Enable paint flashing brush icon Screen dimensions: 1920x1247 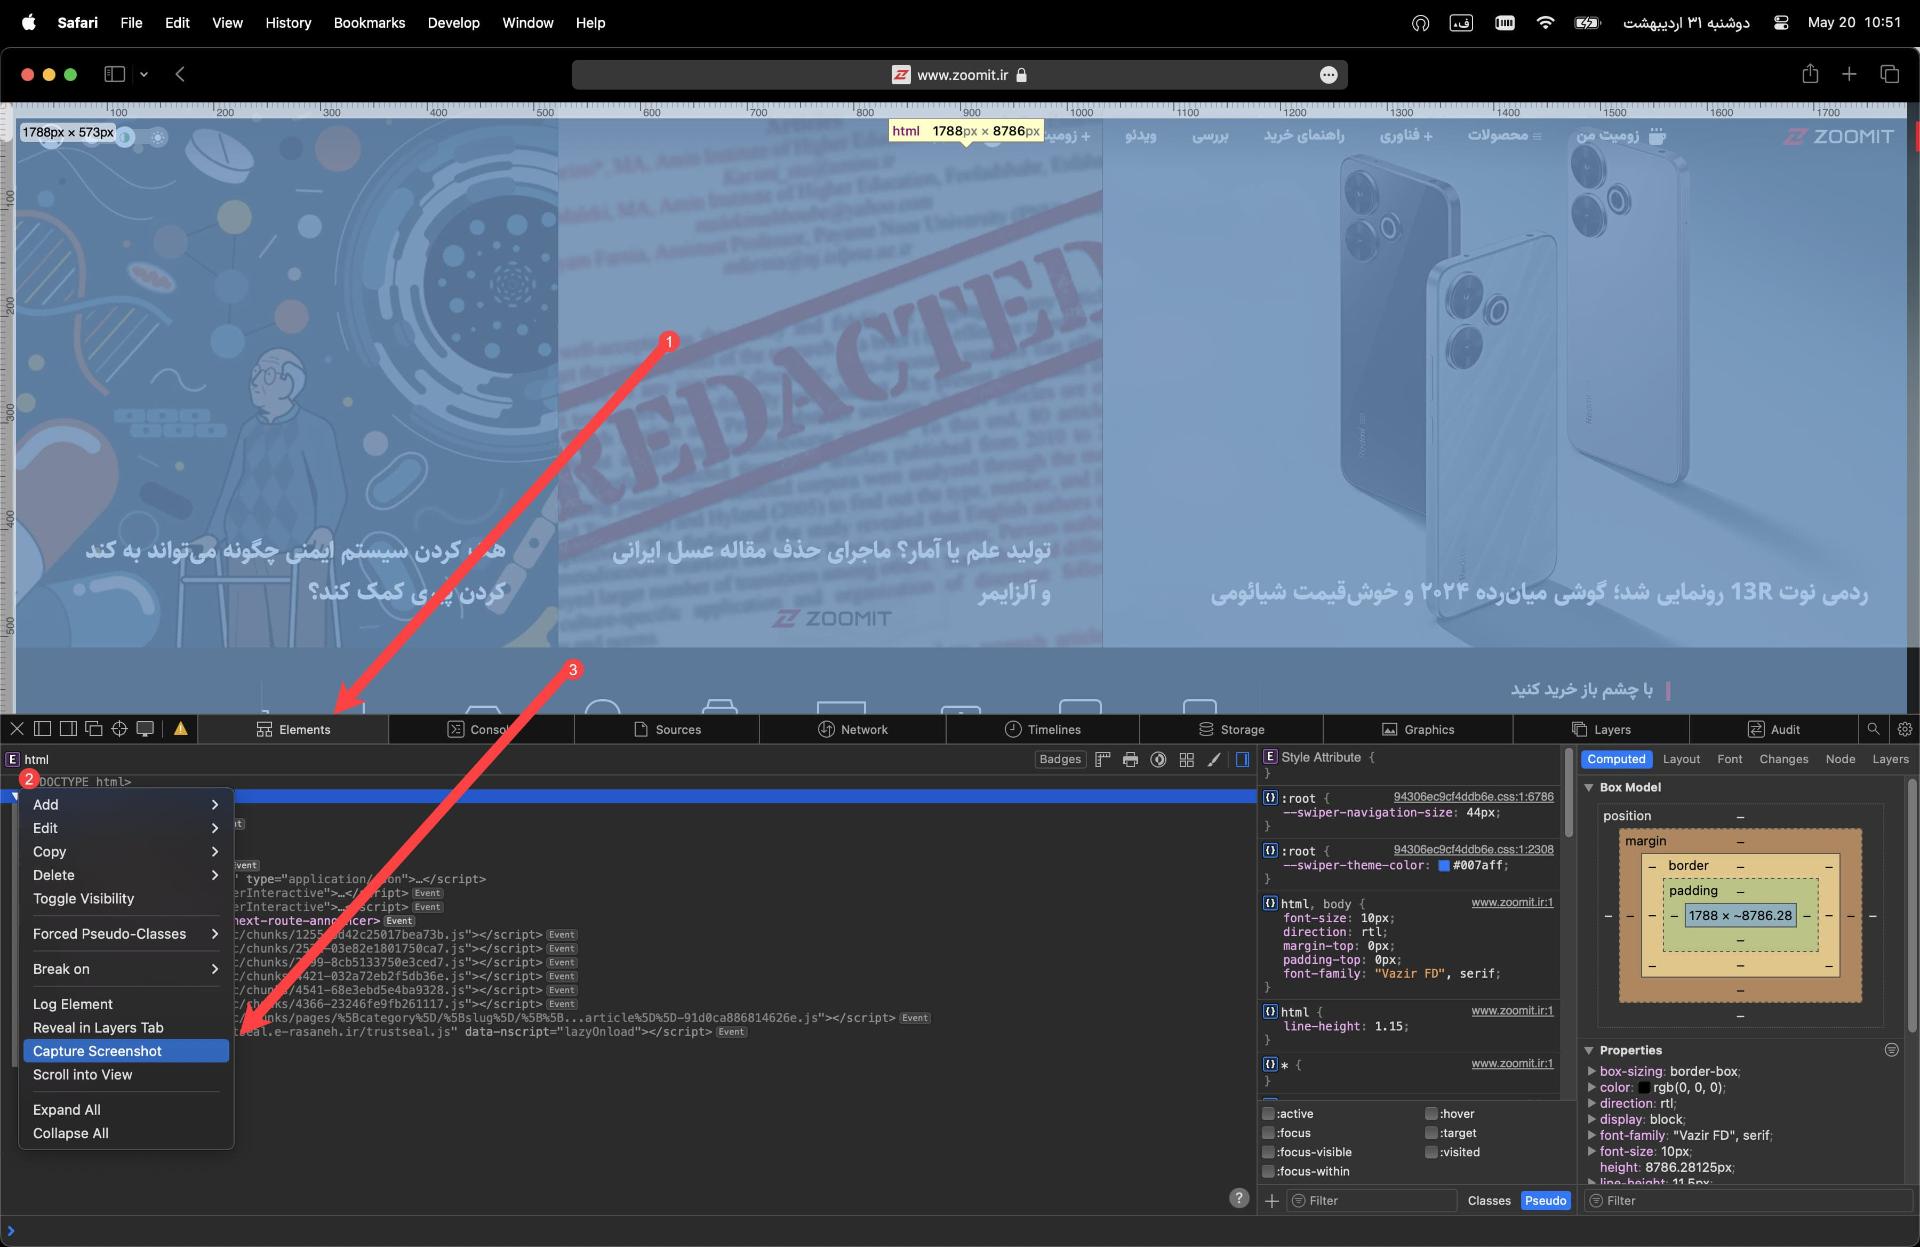(1214, 760)
